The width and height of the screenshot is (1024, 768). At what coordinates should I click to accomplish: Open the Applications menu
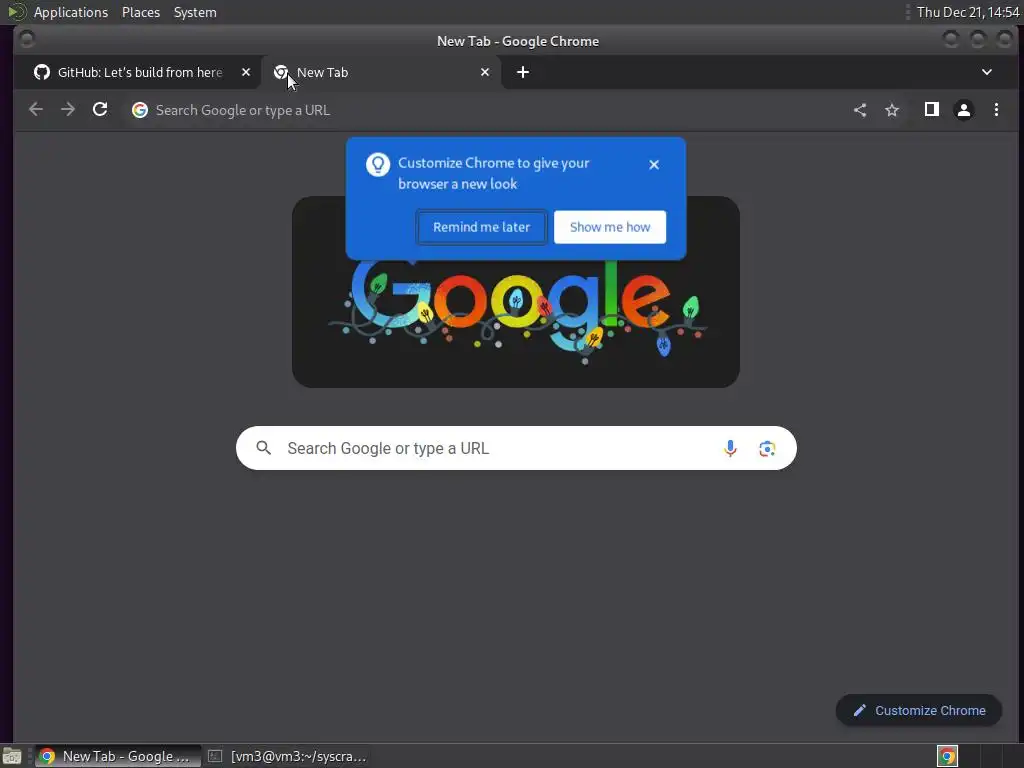71,12
